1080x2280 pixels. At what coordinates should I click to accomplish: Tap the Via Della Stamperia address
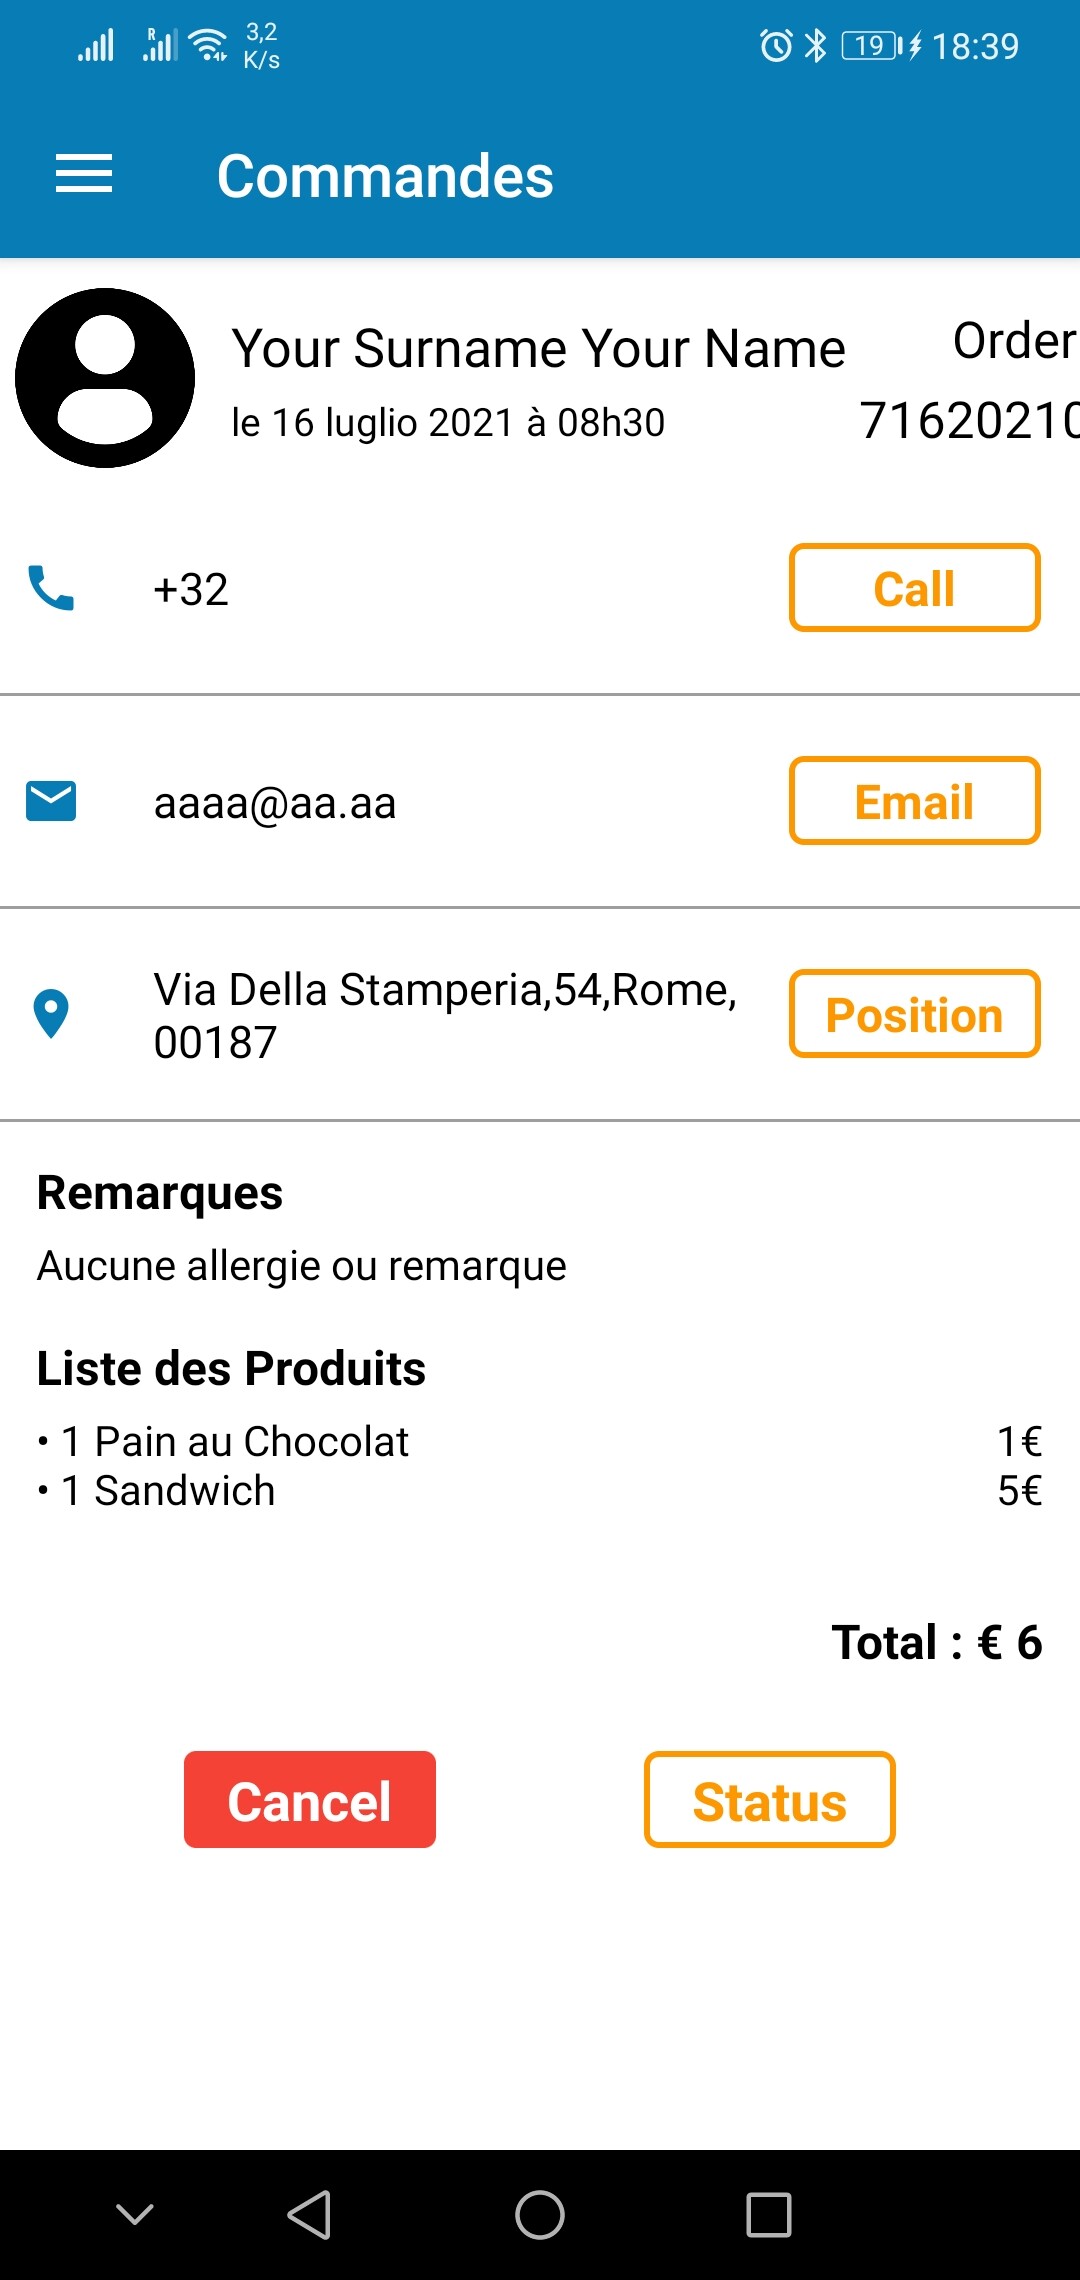point(445,1014)
